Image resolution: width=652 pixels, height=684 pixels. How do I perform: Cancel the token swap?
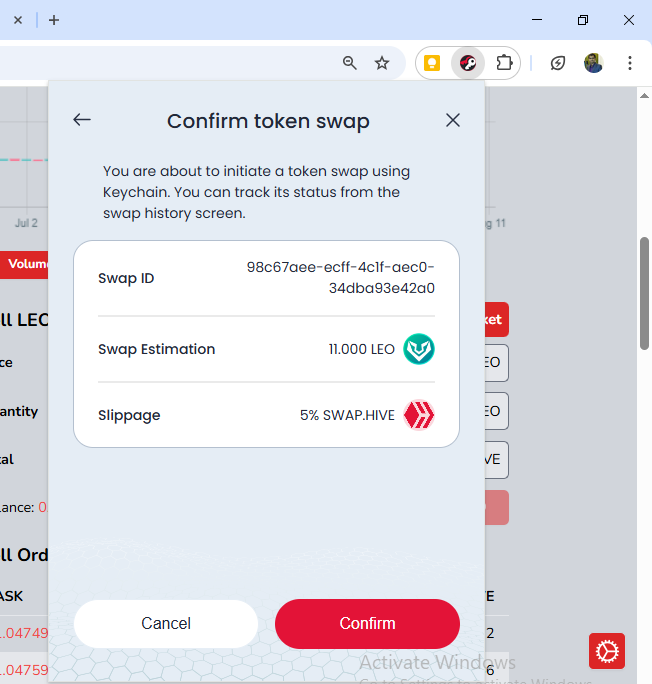tap(166, 623)
